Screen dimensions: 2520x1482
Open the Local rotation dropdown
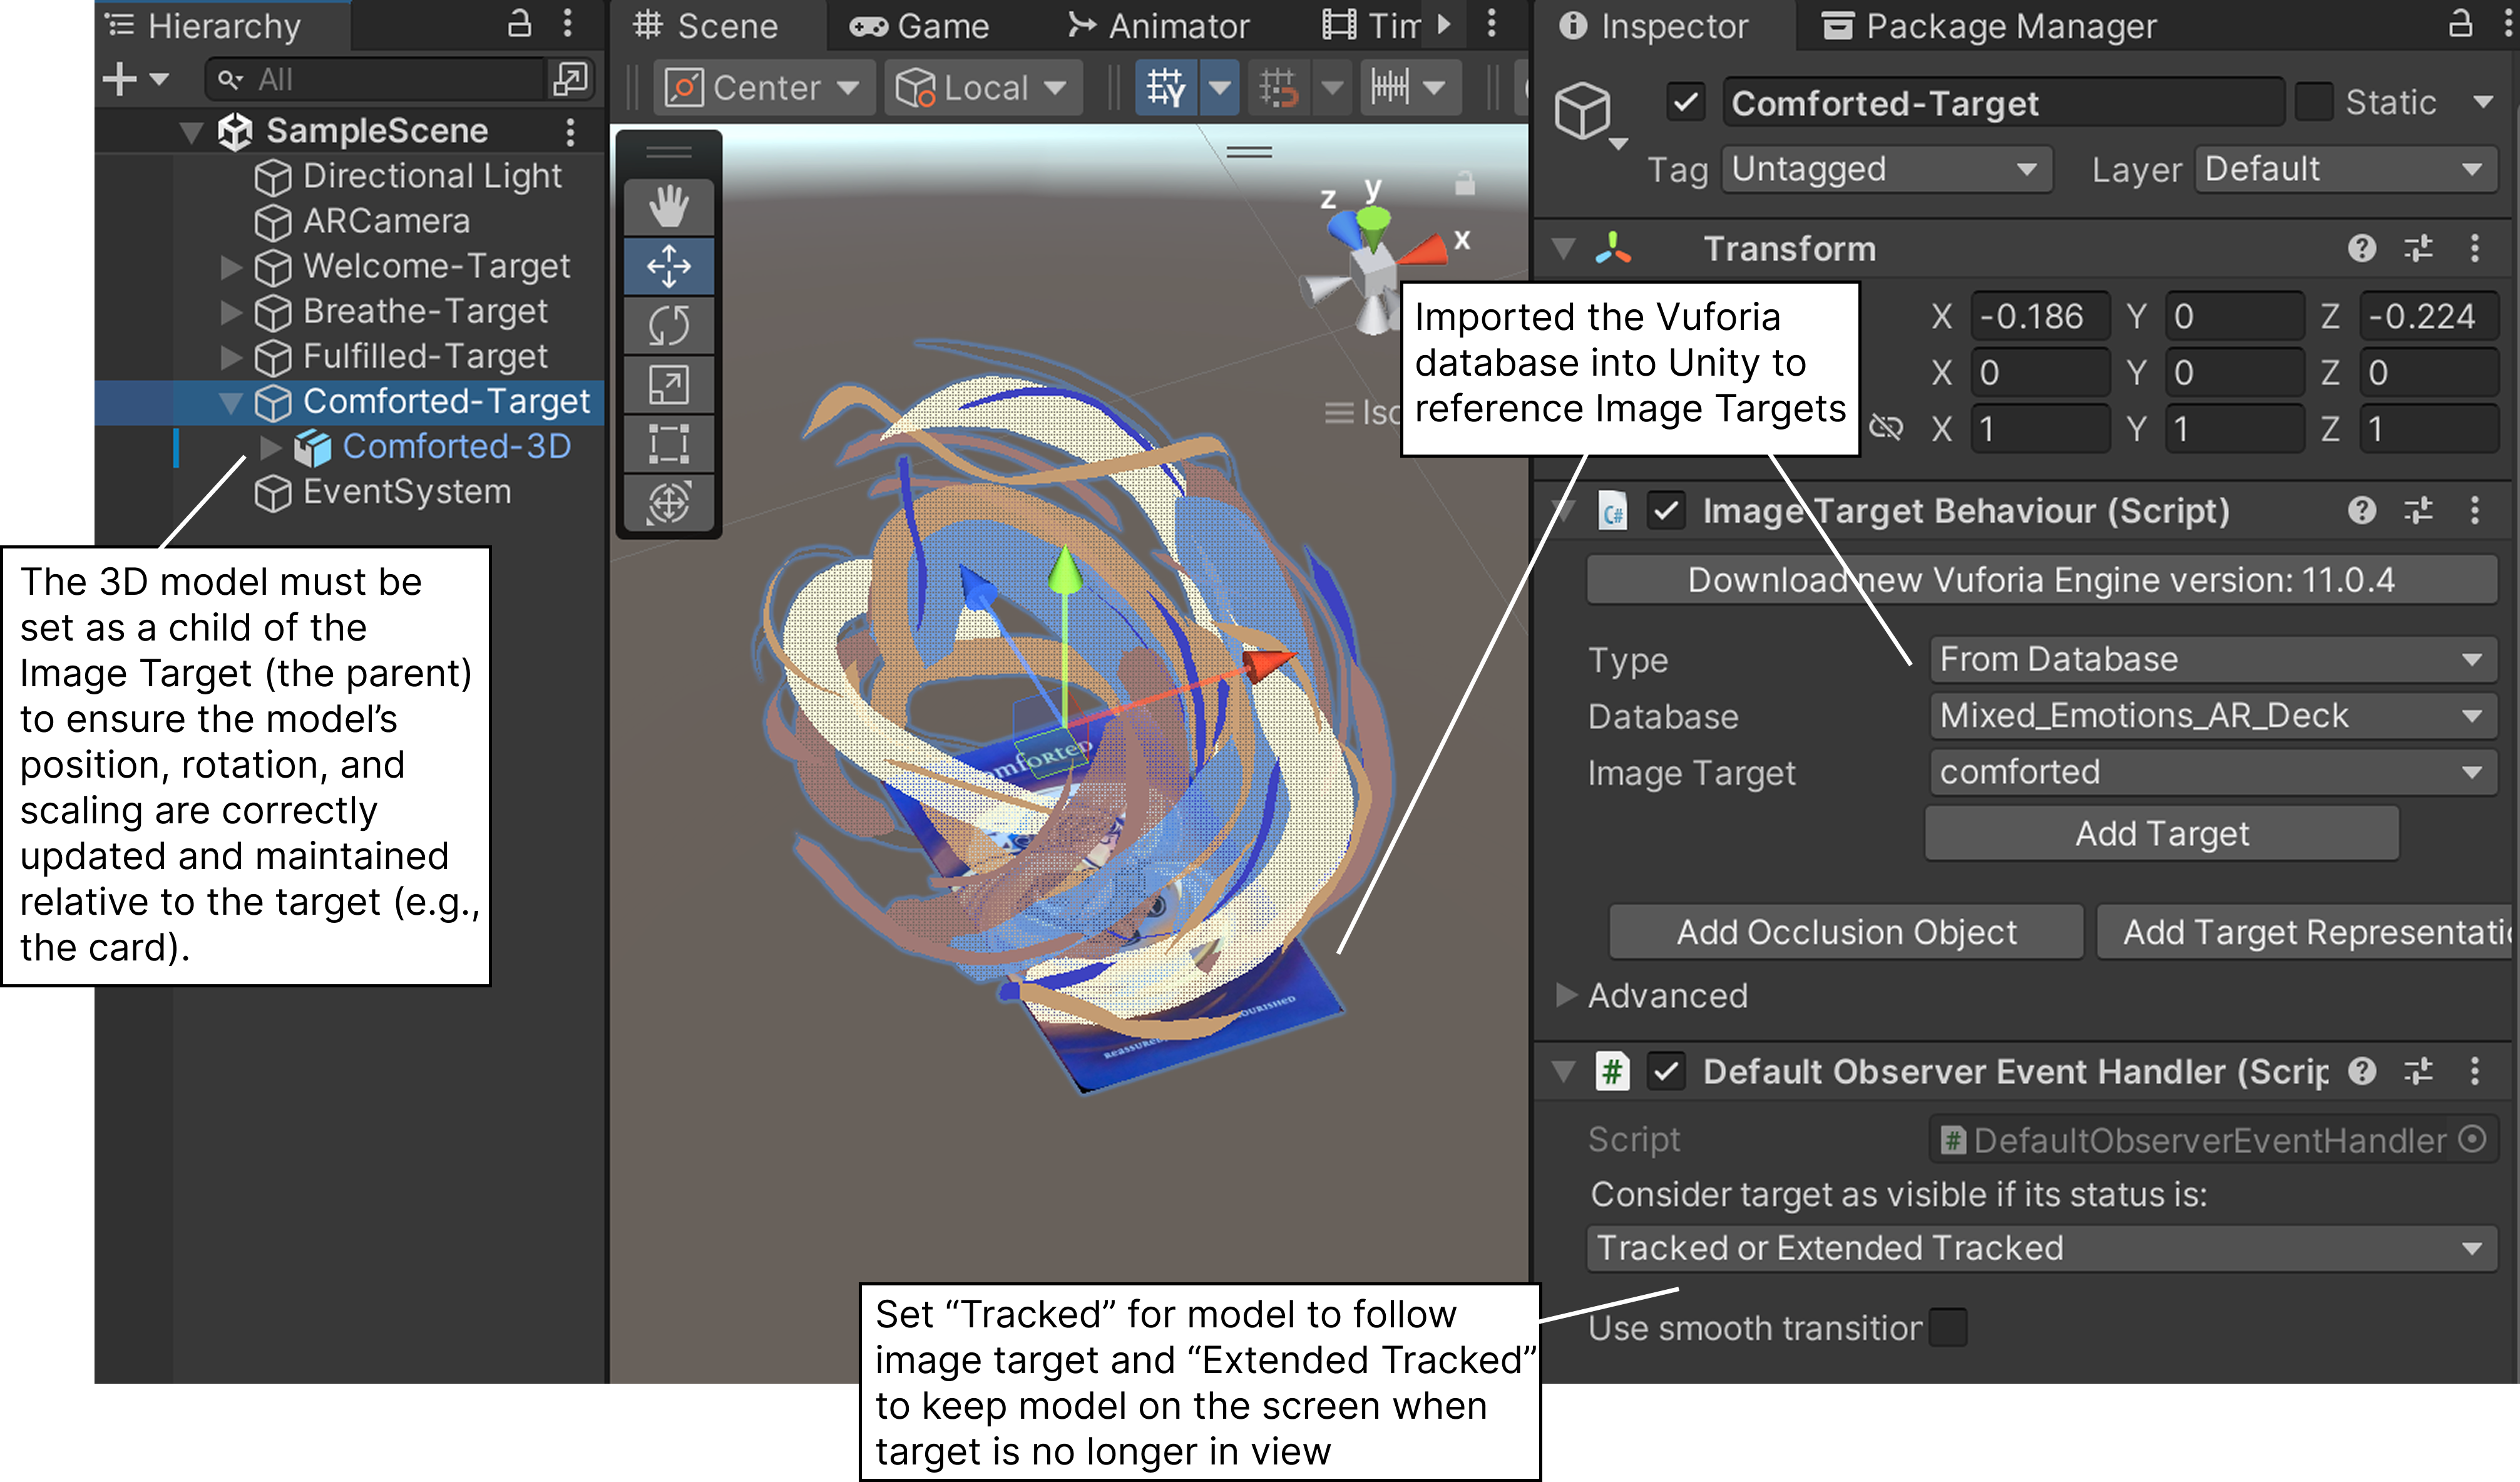coord(984,87)
